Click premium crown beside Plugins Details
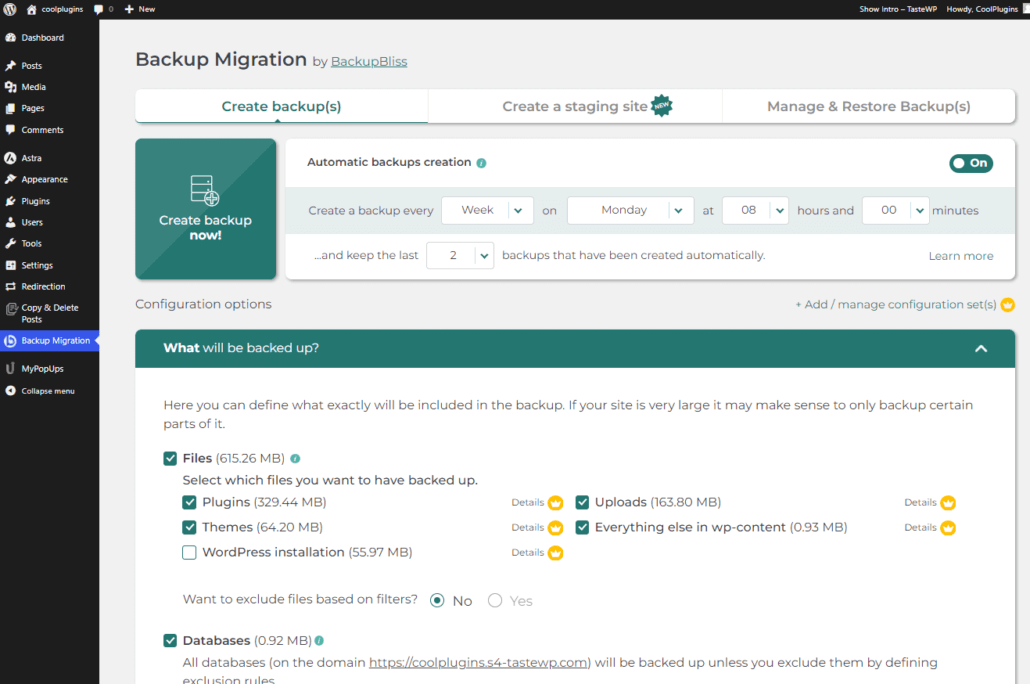Screen dimensions: 1030x684 556,503
